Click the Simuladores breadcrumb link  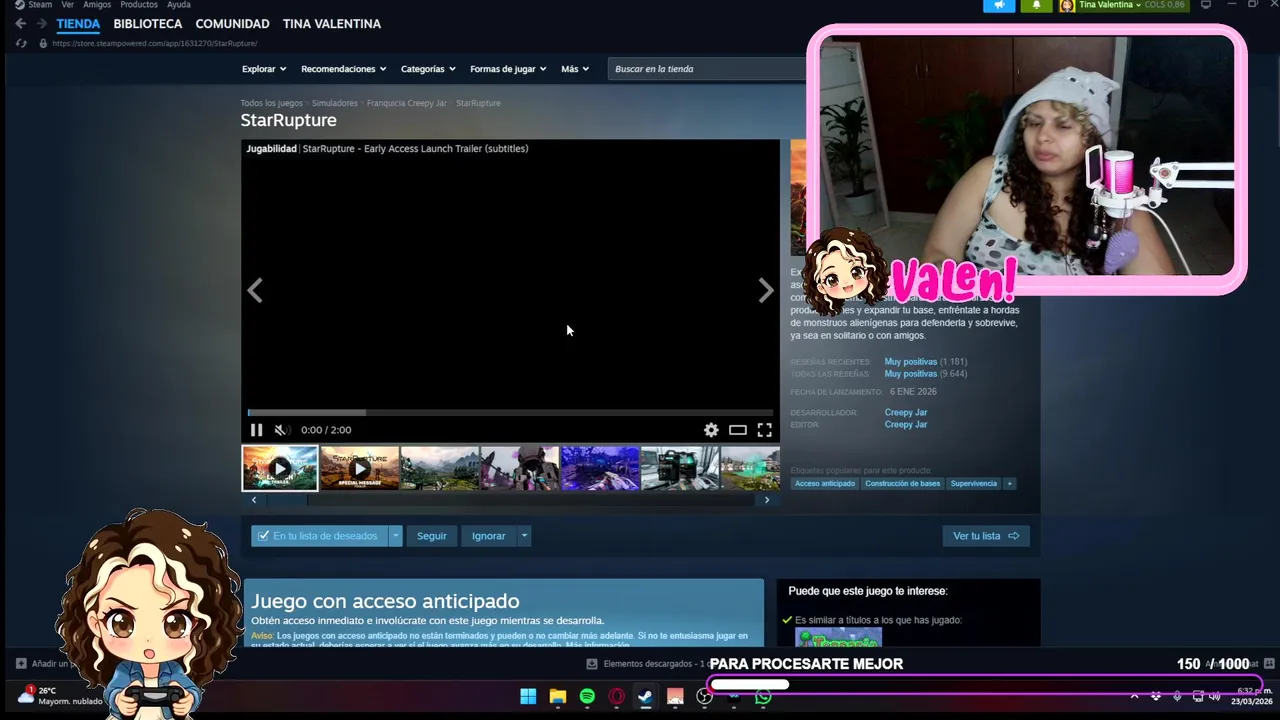point(334,103)
